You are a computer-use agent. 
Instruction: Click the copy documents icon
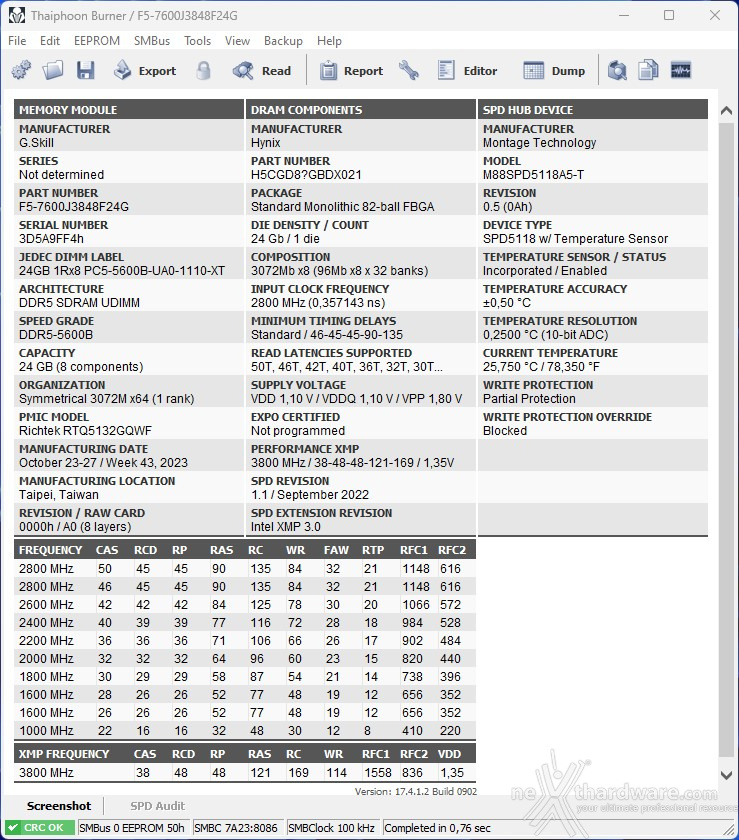point(648,70)
